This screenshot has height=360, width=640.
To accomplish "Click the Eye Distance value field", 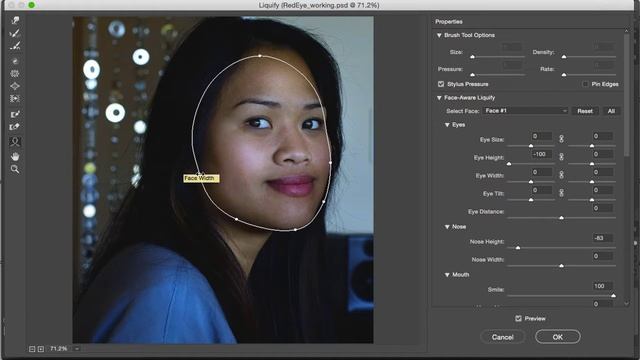I will pos(602,208).
